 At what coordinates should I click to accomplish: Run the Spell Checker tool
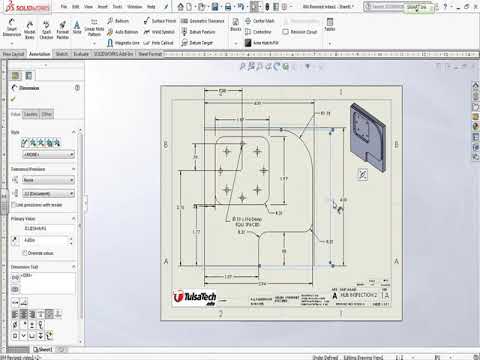pyautogui.click(x=46, y=29)
